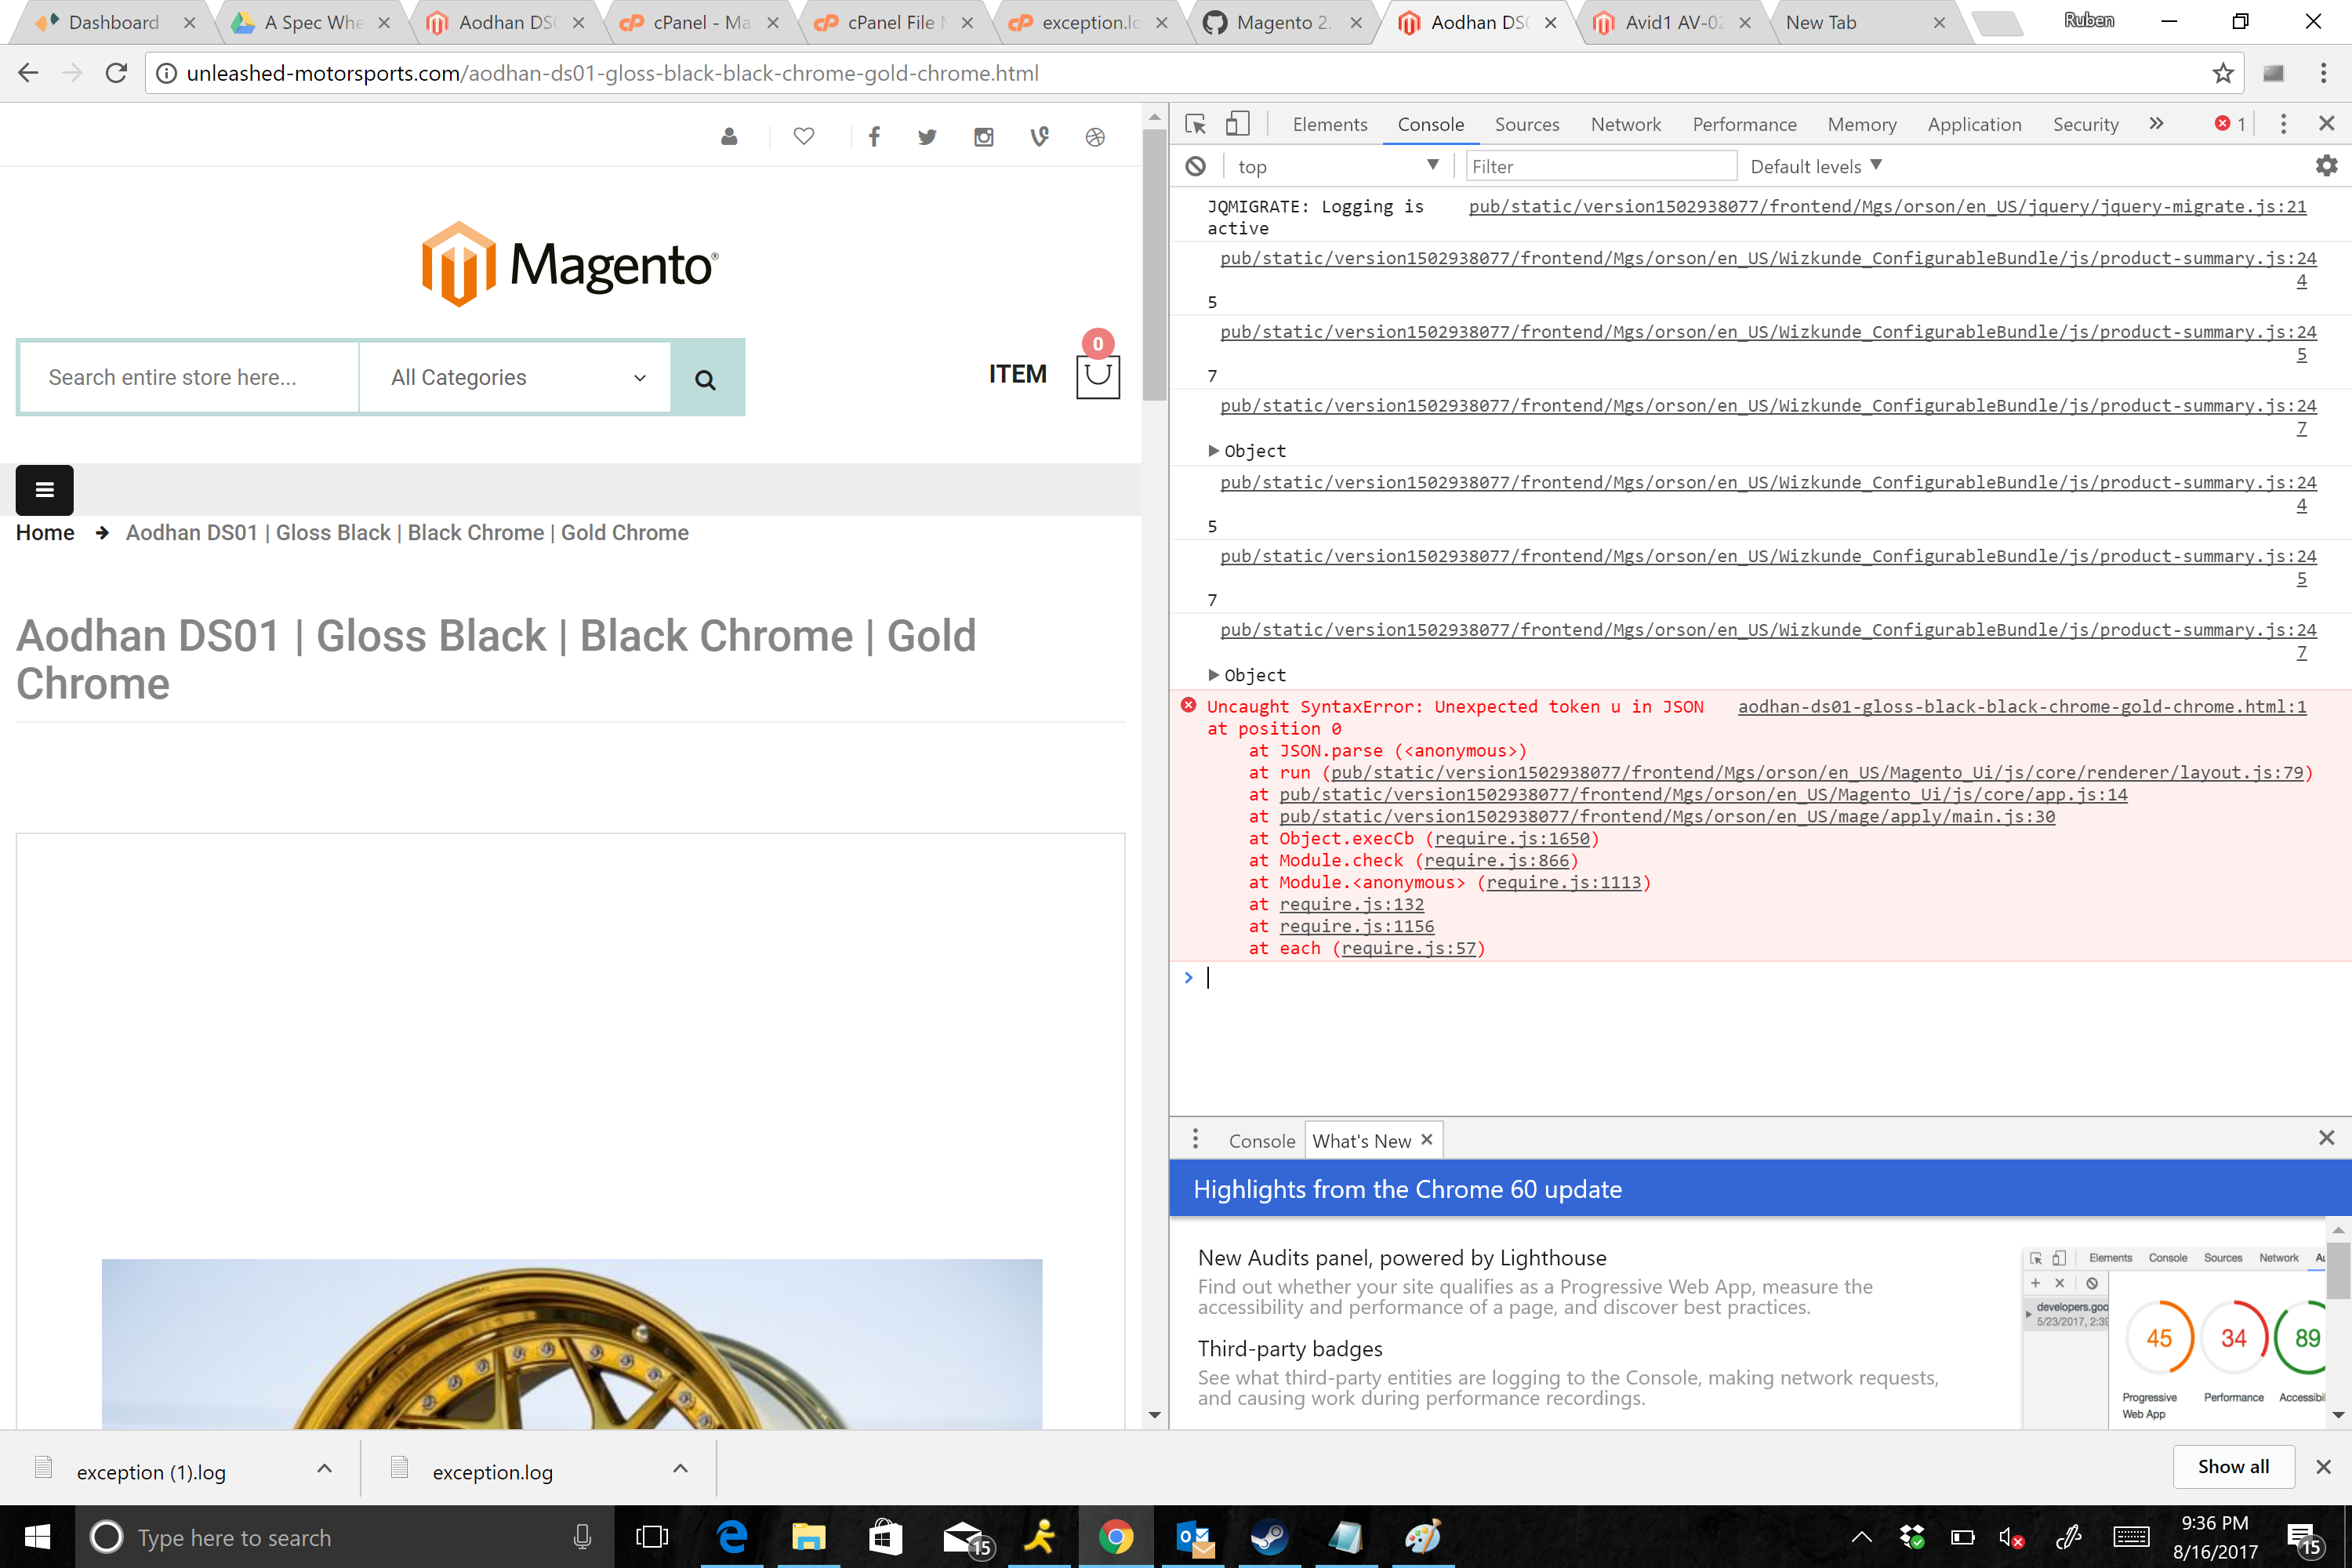
Task: Switch to the exception.log browser tab
Action: 1089,22
